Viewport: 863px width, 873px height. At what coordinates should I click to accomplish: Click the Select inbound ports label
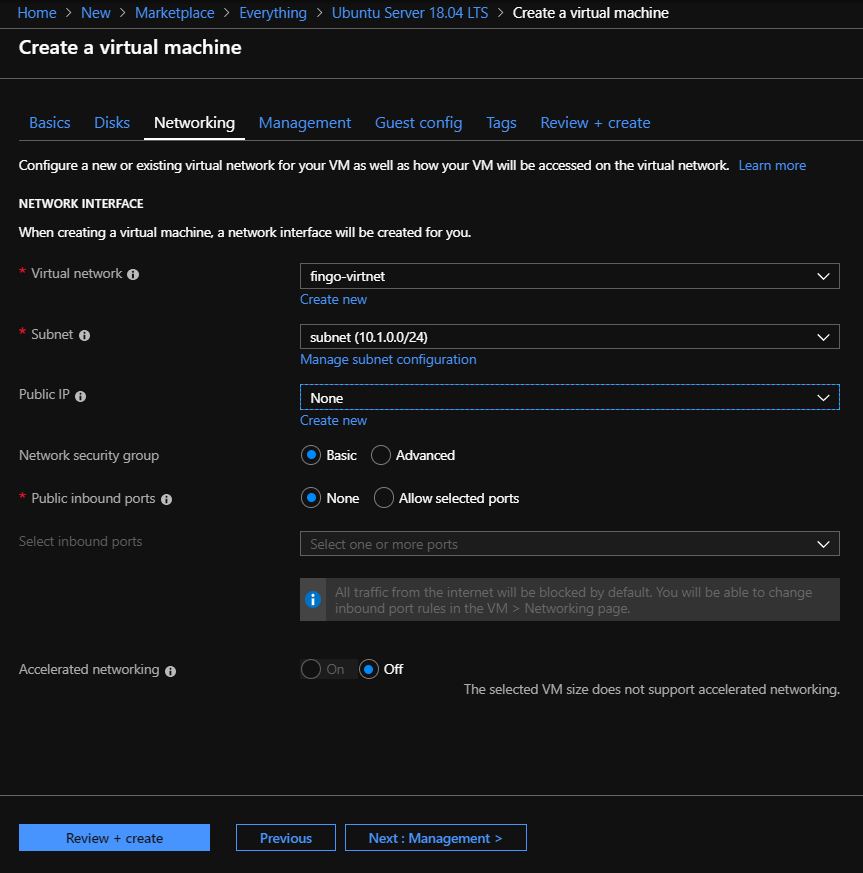point(81,541)
